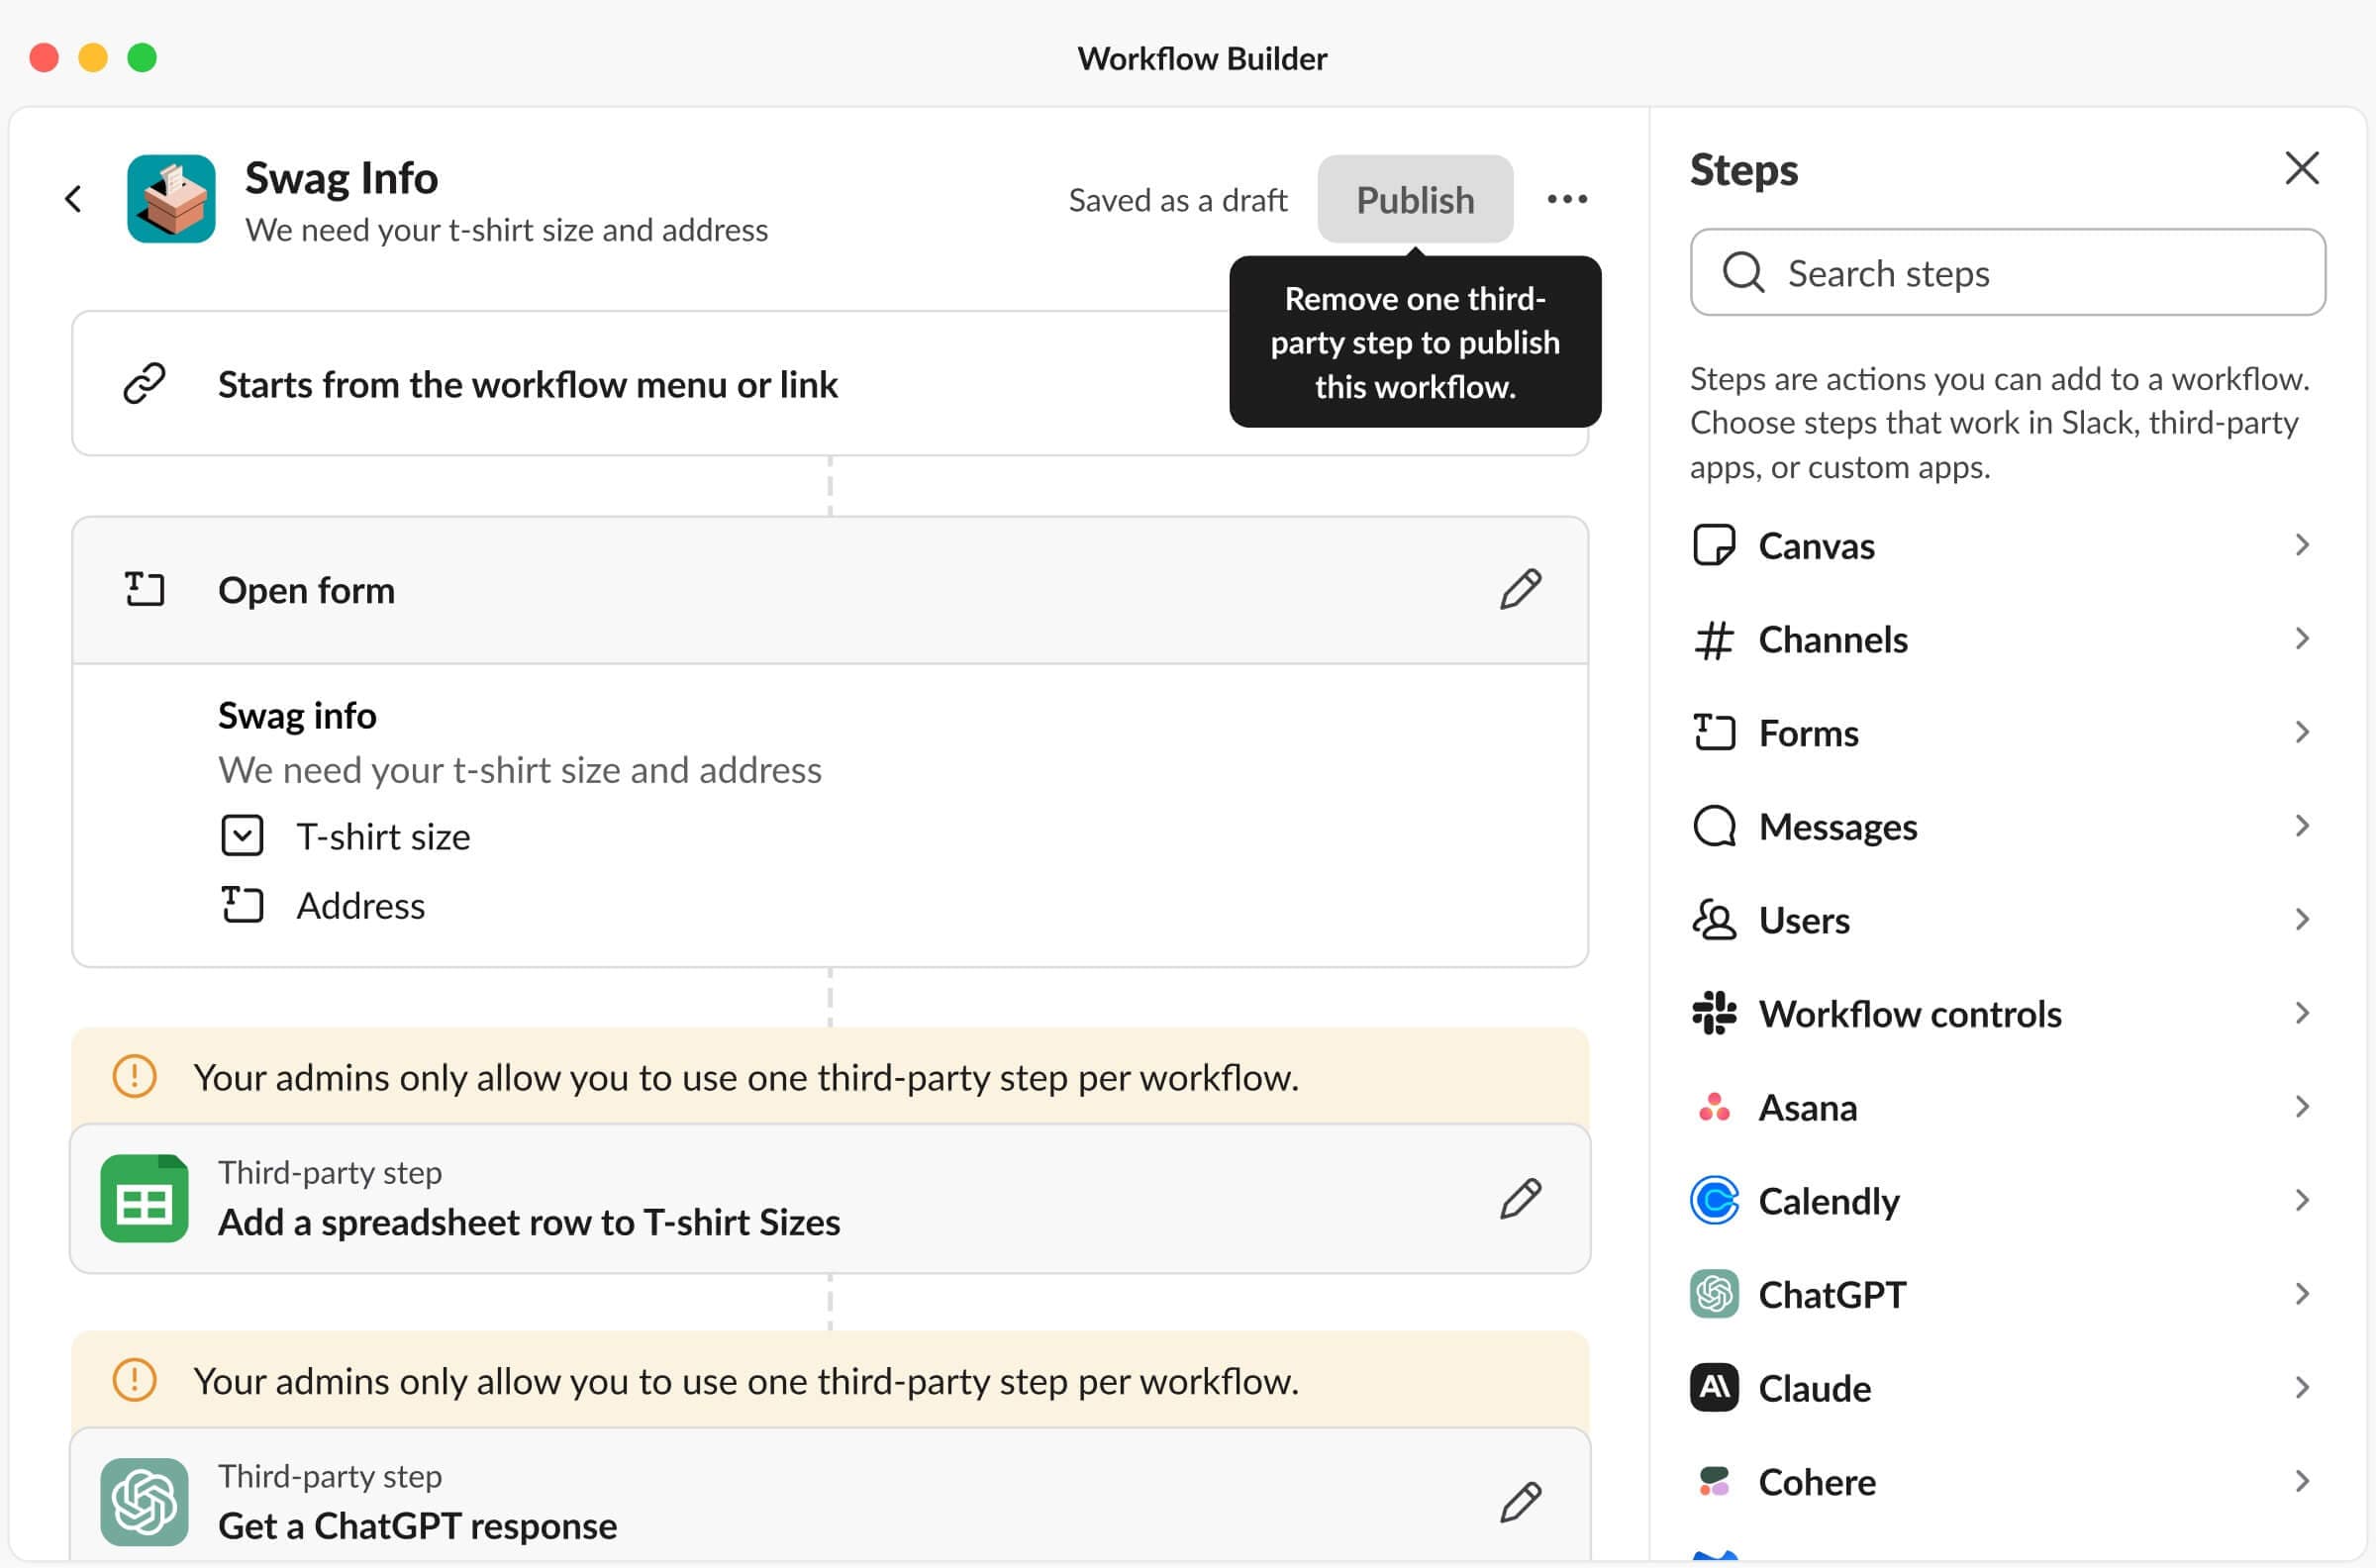Image resolution: width=2376 pixels, height=1568 pixels.
Task: Open the Messages steps category
Action: 2007,827
